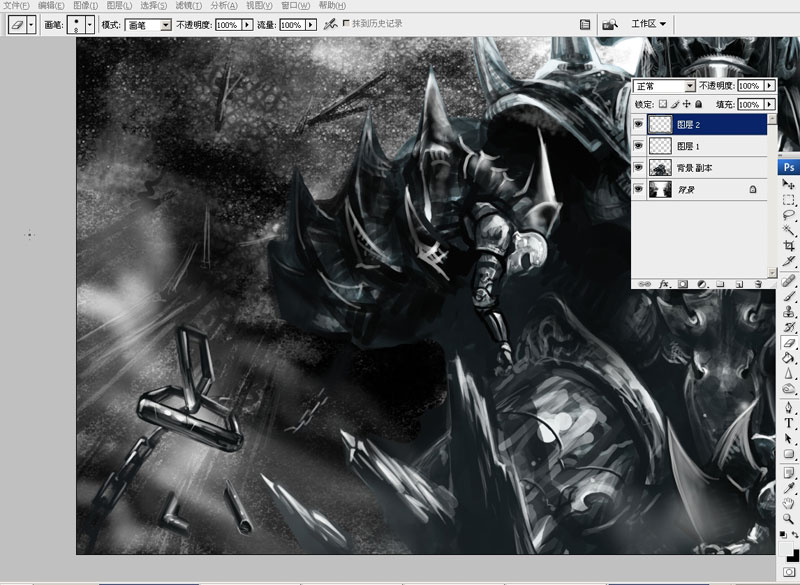
Task: Open 滤镜(T) menu
Action: pyautogui.click(x=189, y=6)
